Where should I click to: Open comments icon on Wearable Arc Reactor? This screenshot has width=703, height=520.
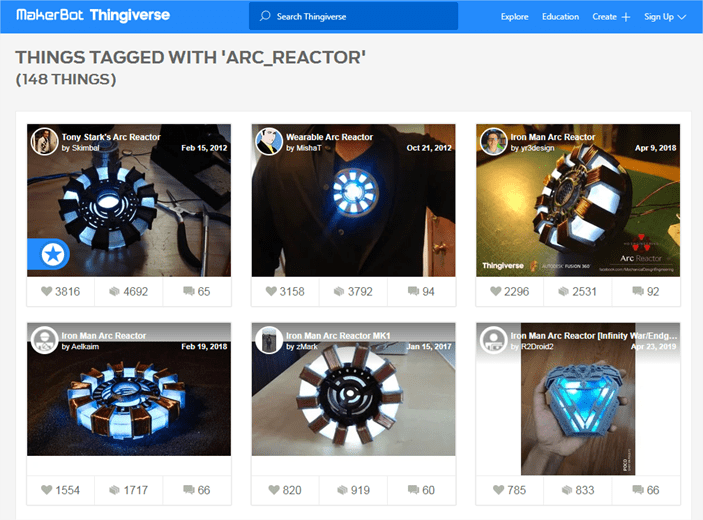pyautogui.click(x=413, y=291)
